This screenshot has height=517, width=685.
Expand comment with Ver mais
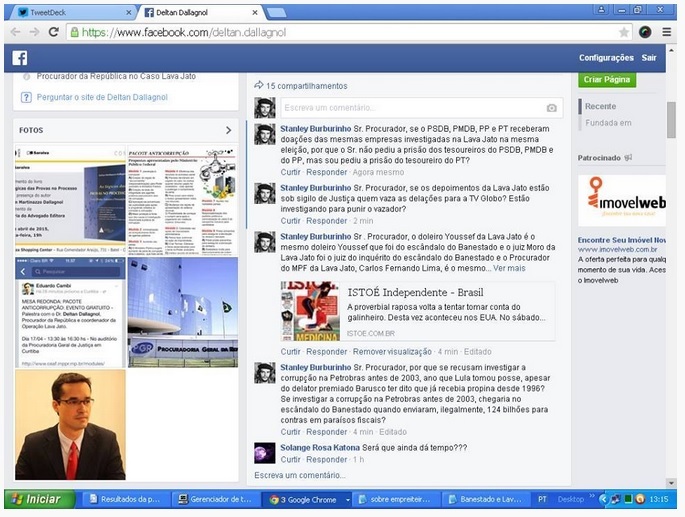click(508, 268)
